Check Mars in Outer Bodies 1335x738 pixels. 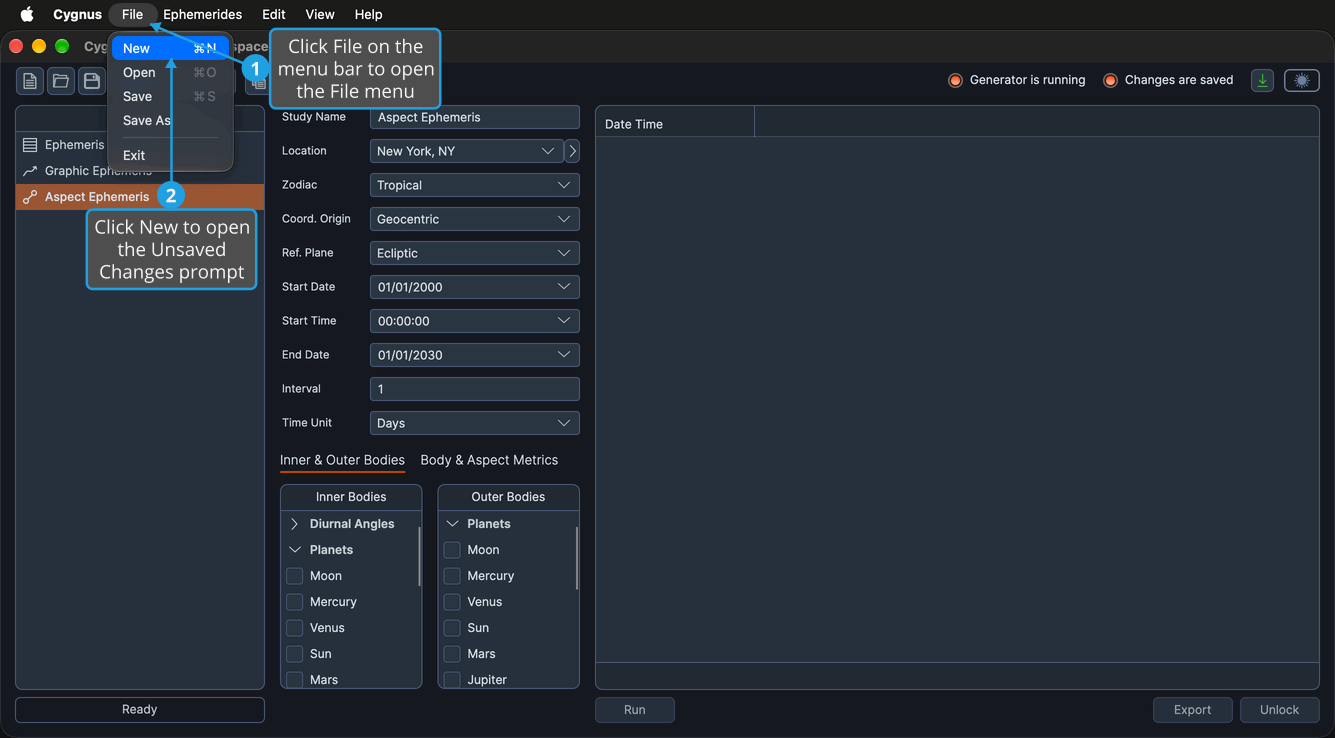point(452,654)
